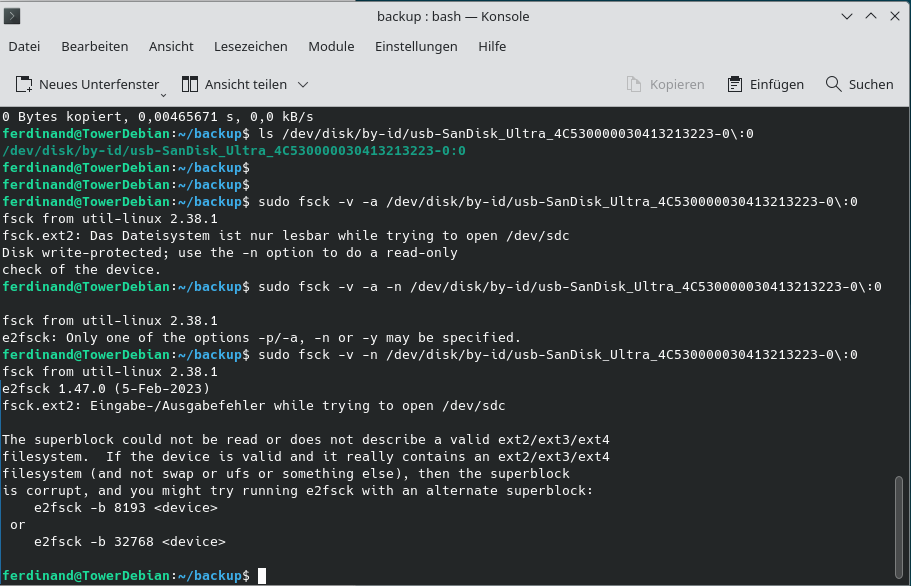Click the Einfügen paste icon
Screen dimensions: 911x586
(734, 84)
